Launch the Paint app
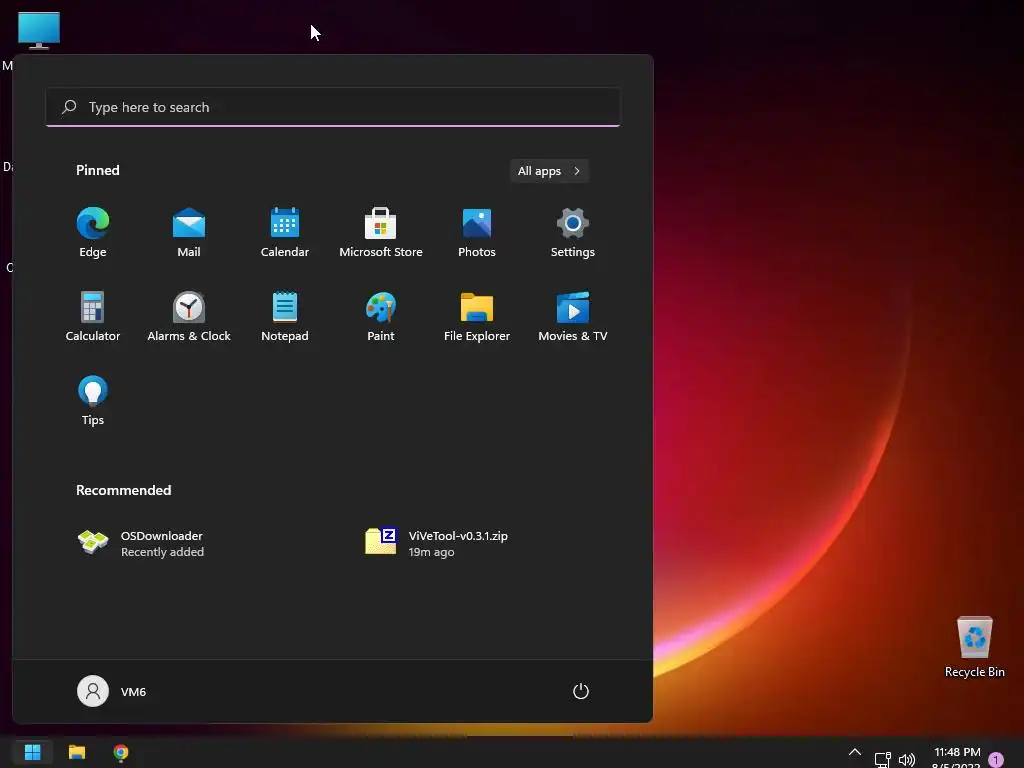The image size is (1024, 768). coord(381,316)
